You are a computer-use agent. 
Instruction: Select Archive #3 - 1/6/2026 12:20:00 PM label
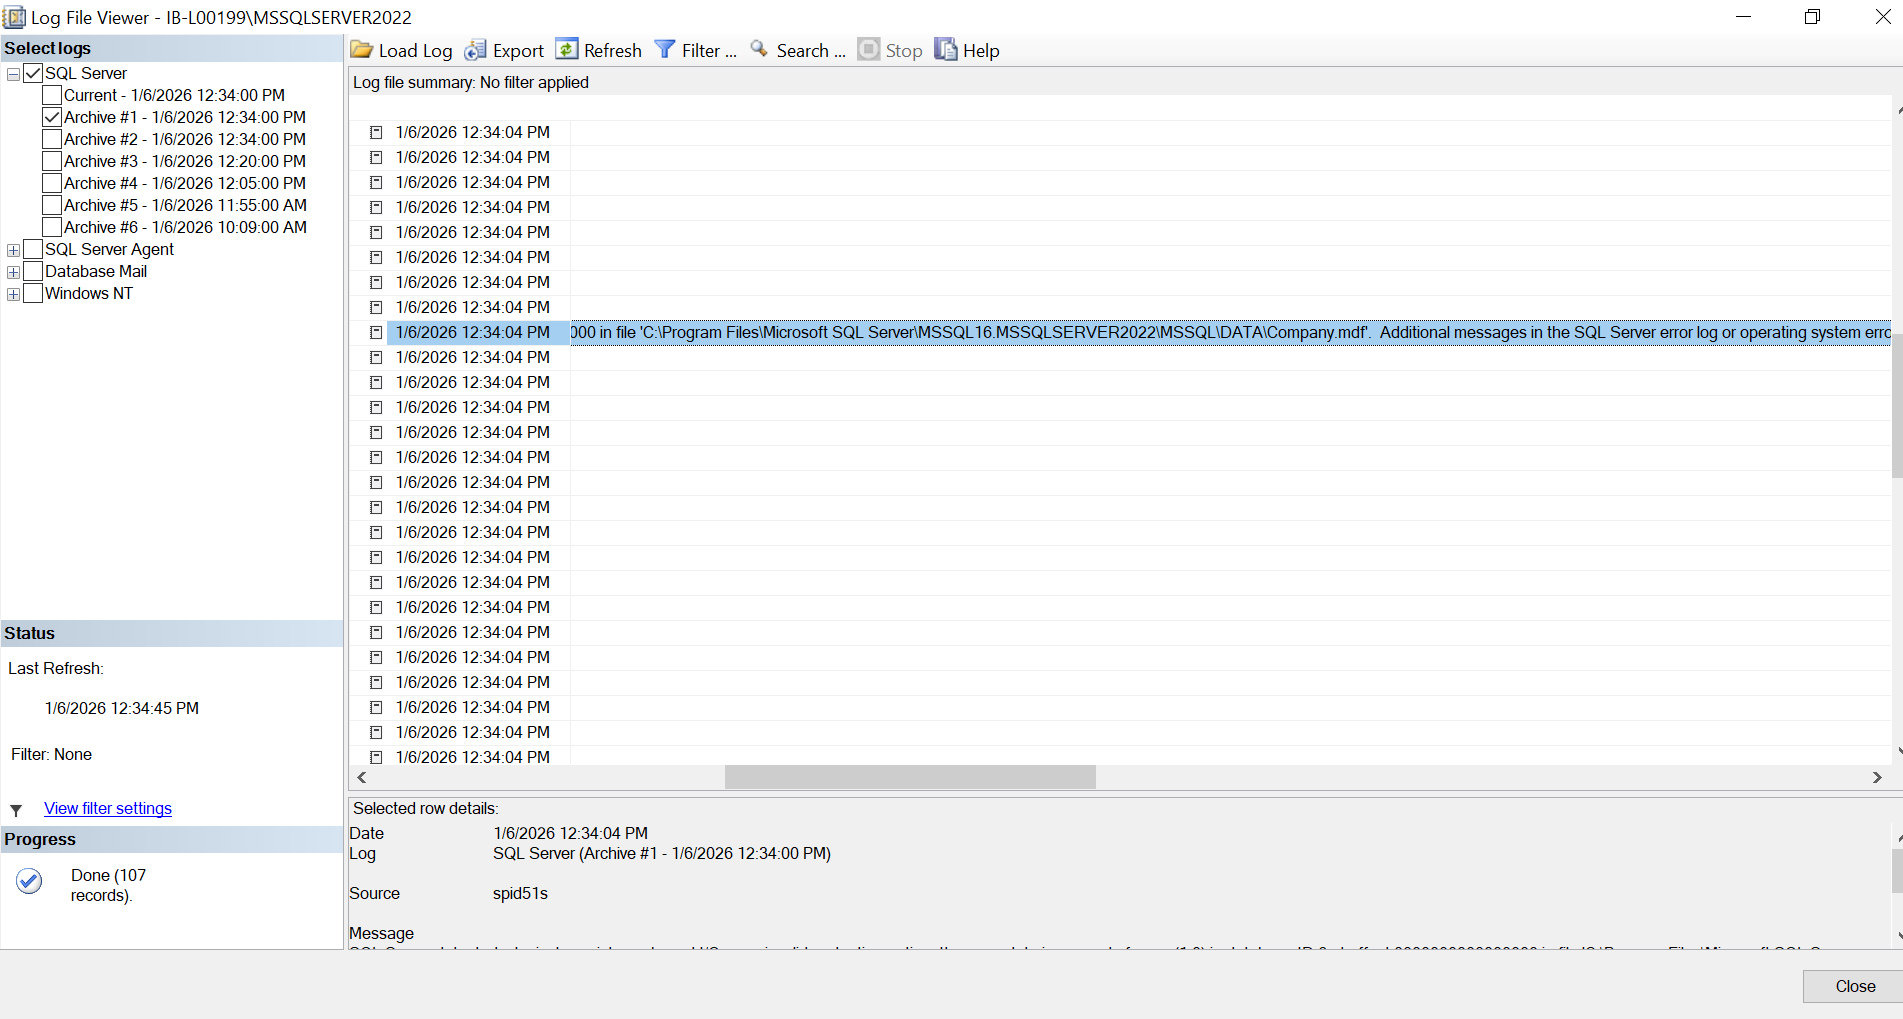[185, 161]
